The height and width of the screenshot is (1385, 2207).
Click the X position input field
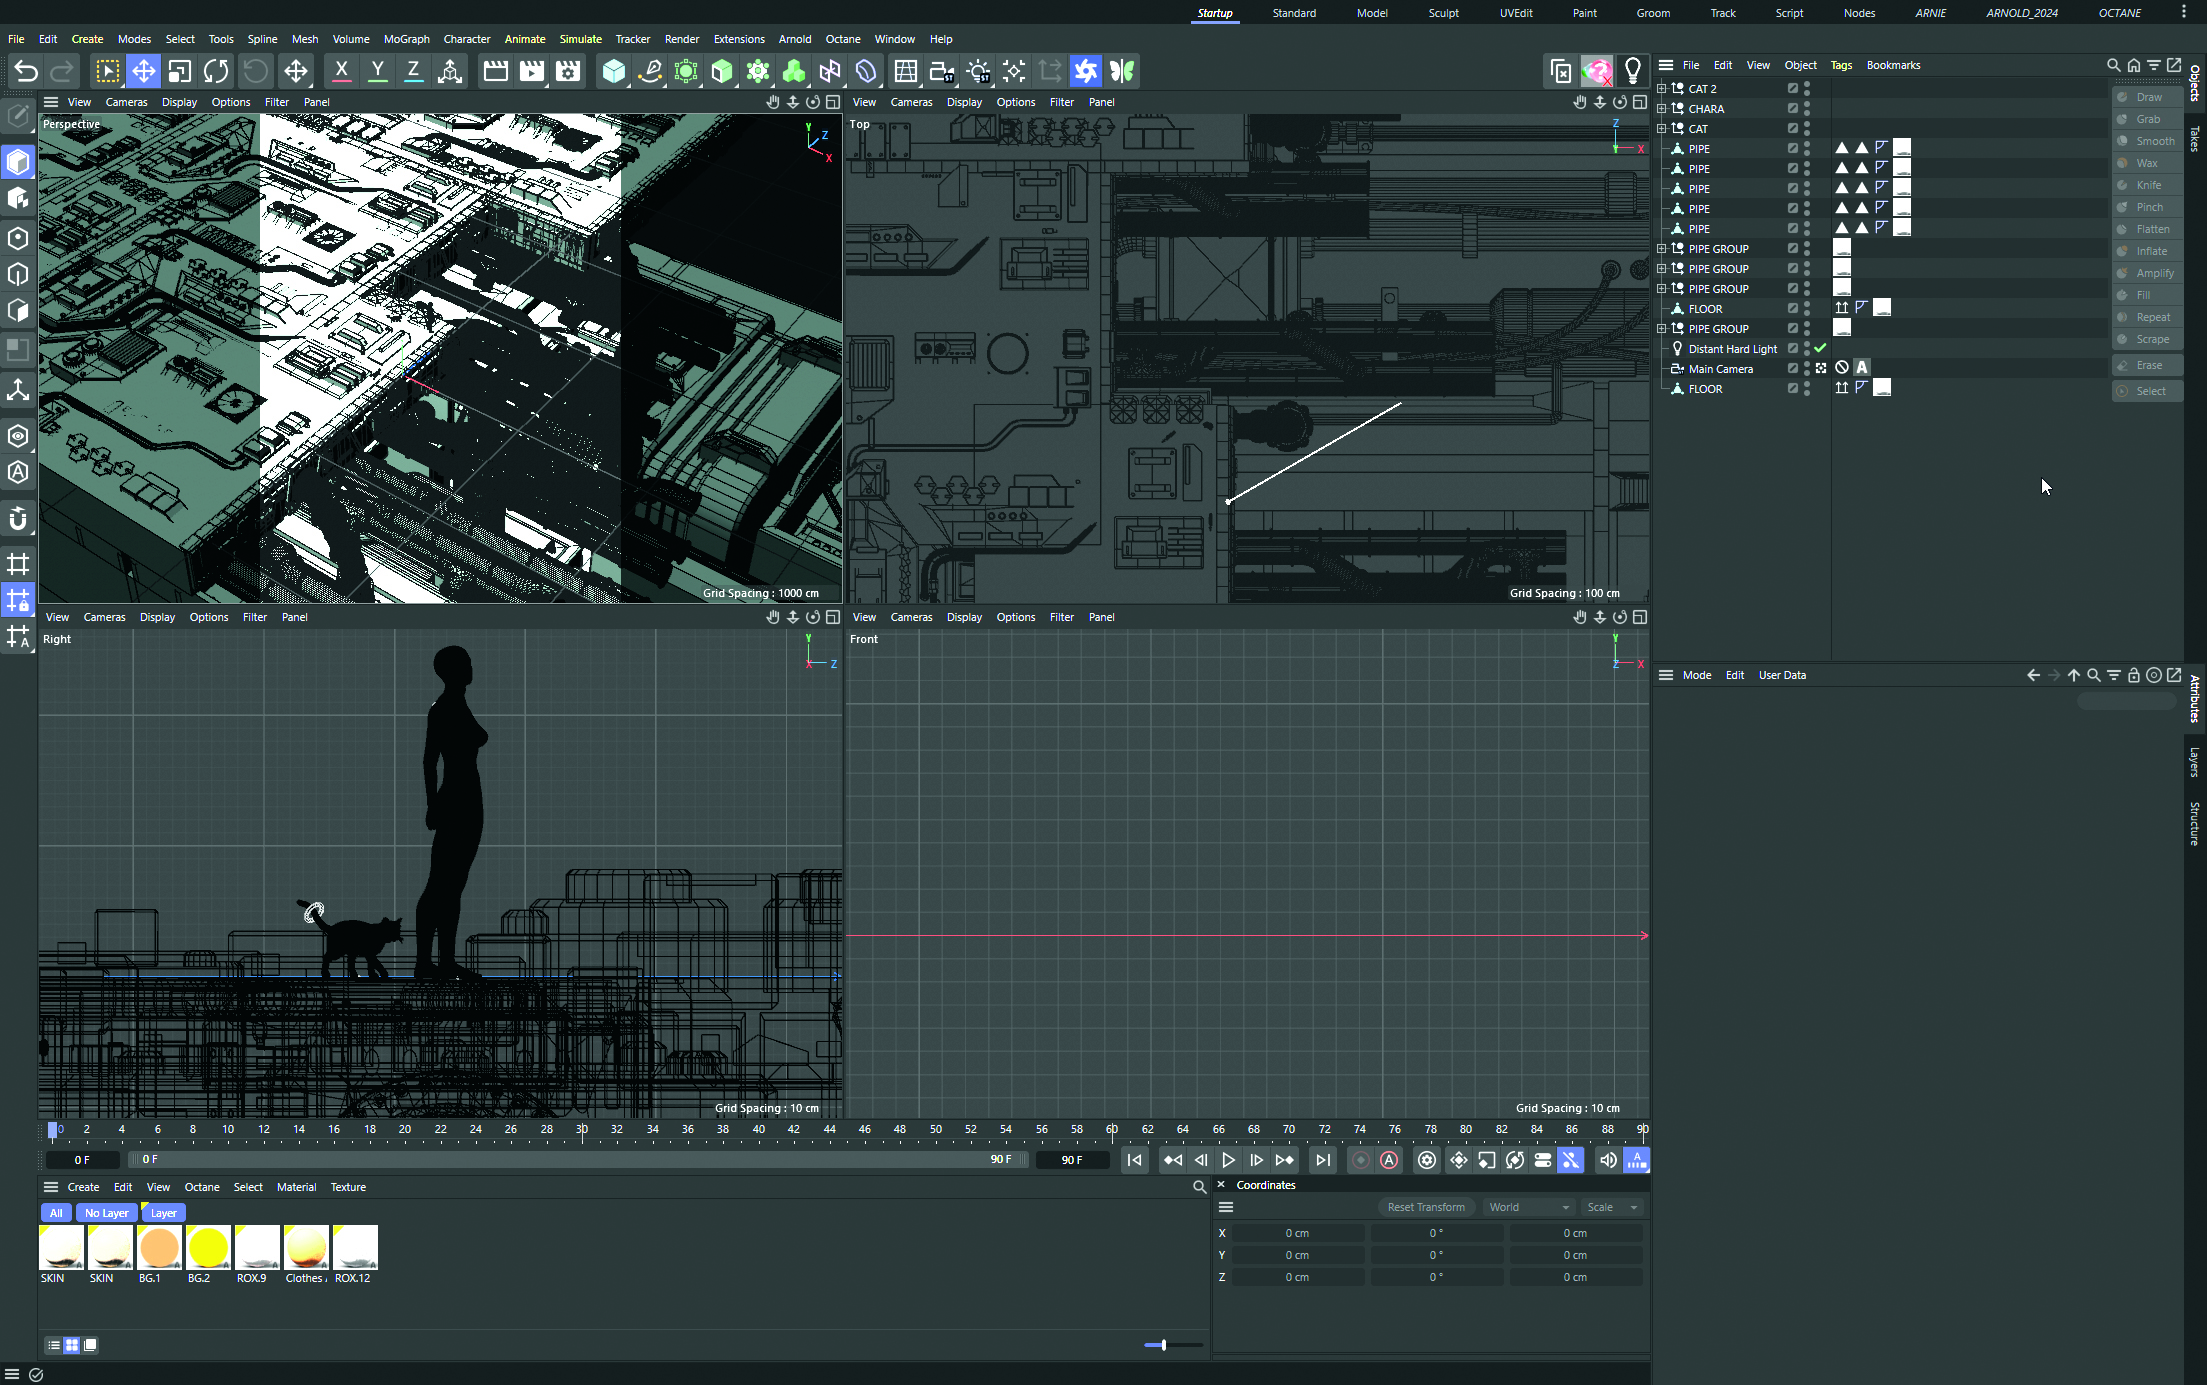pos(1297,1233)
